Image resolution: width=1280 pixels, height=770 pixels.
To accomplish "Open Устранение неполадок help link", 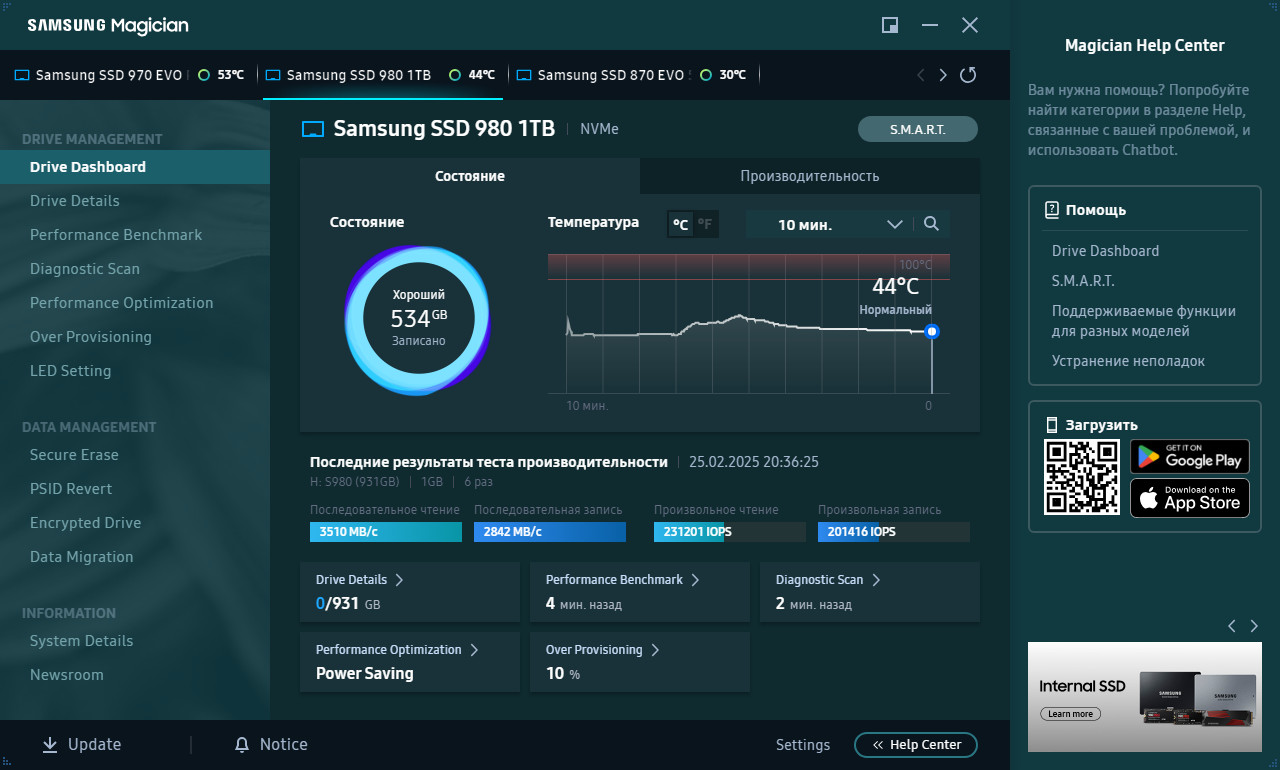I will pyautogui.click(x=1128, y=361).
